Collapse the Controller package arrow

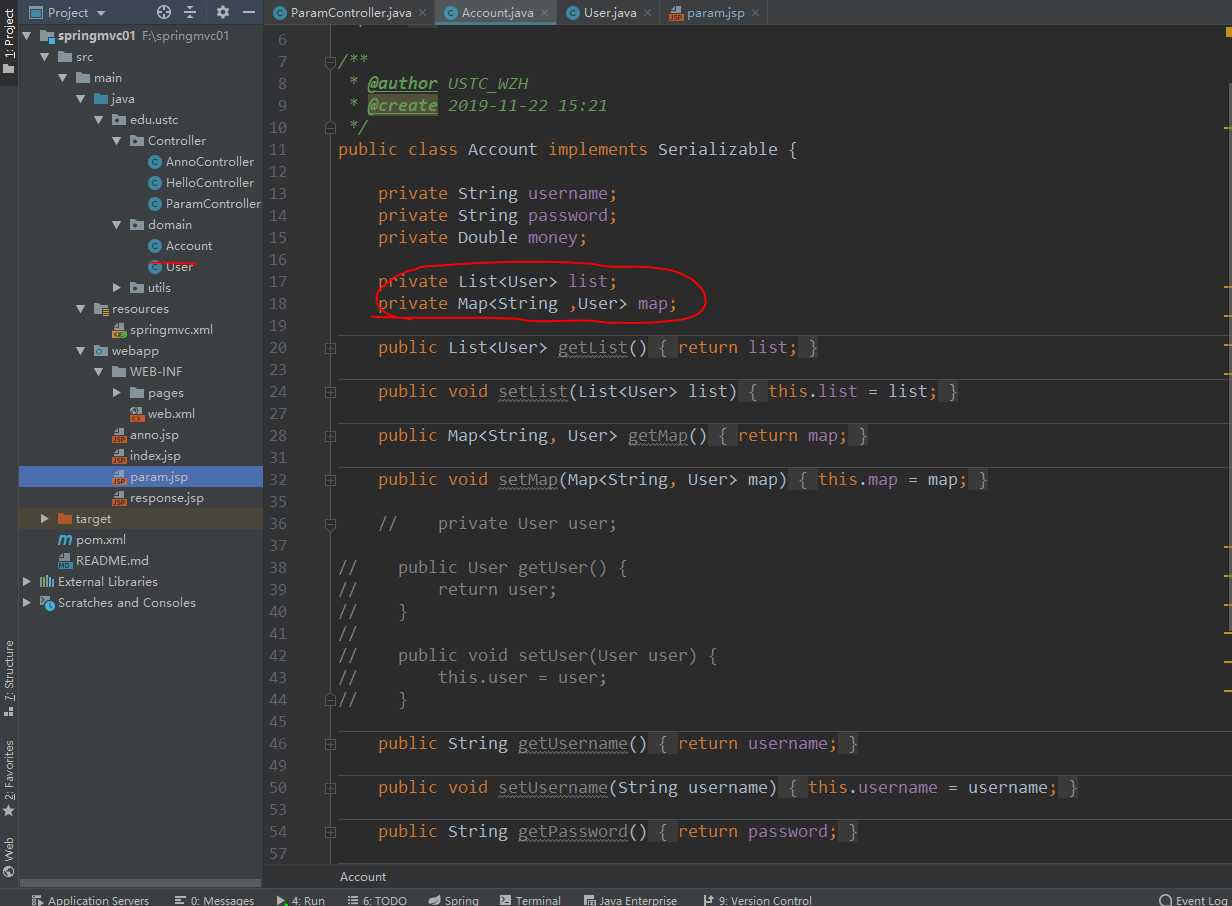(117, 141)
